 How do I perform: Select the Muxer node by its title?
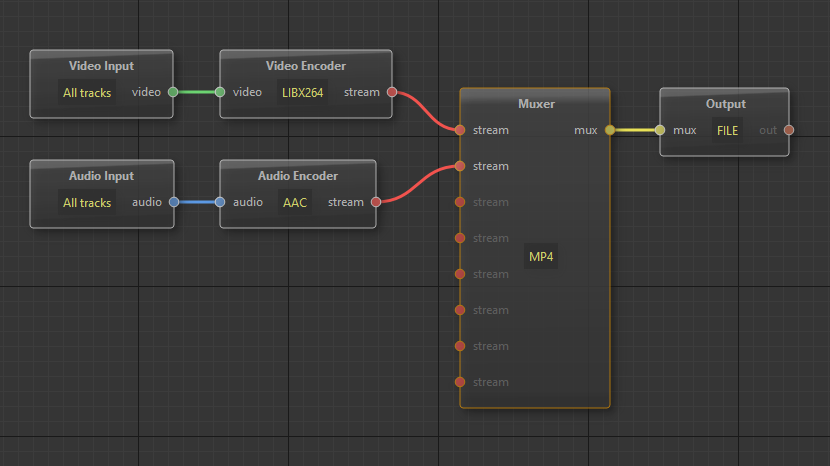536,104
